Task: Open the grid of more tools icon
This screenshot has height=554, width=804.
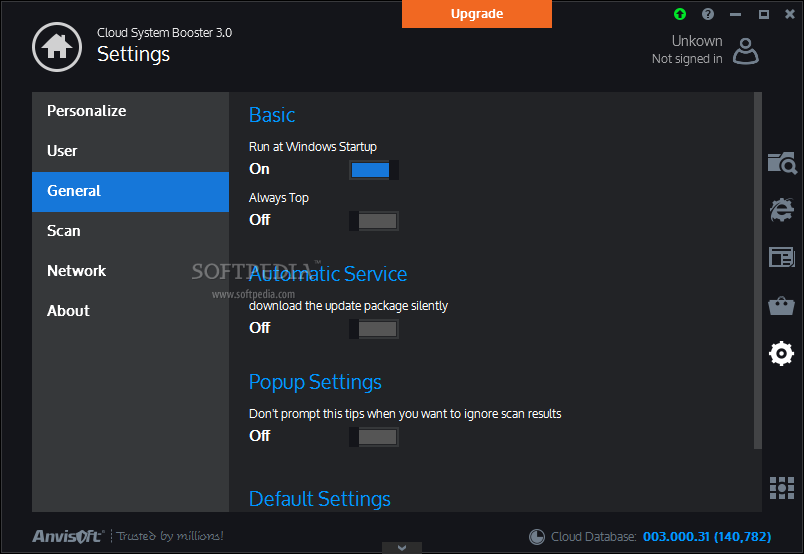Action: (782, 487)
